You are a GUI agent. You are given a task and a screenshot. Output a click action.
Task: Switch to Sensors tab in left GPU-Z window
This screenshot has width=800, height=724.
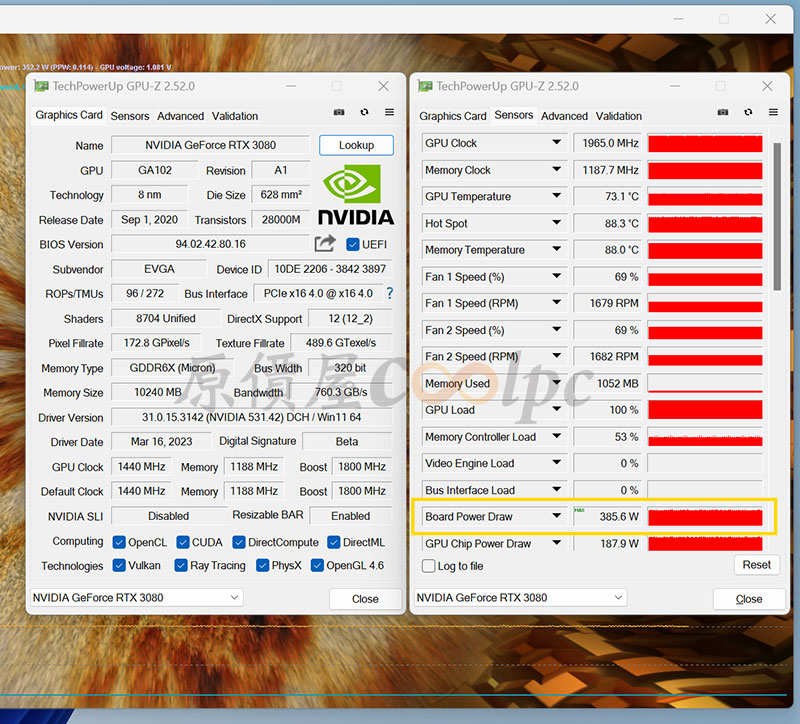(130, 116)
